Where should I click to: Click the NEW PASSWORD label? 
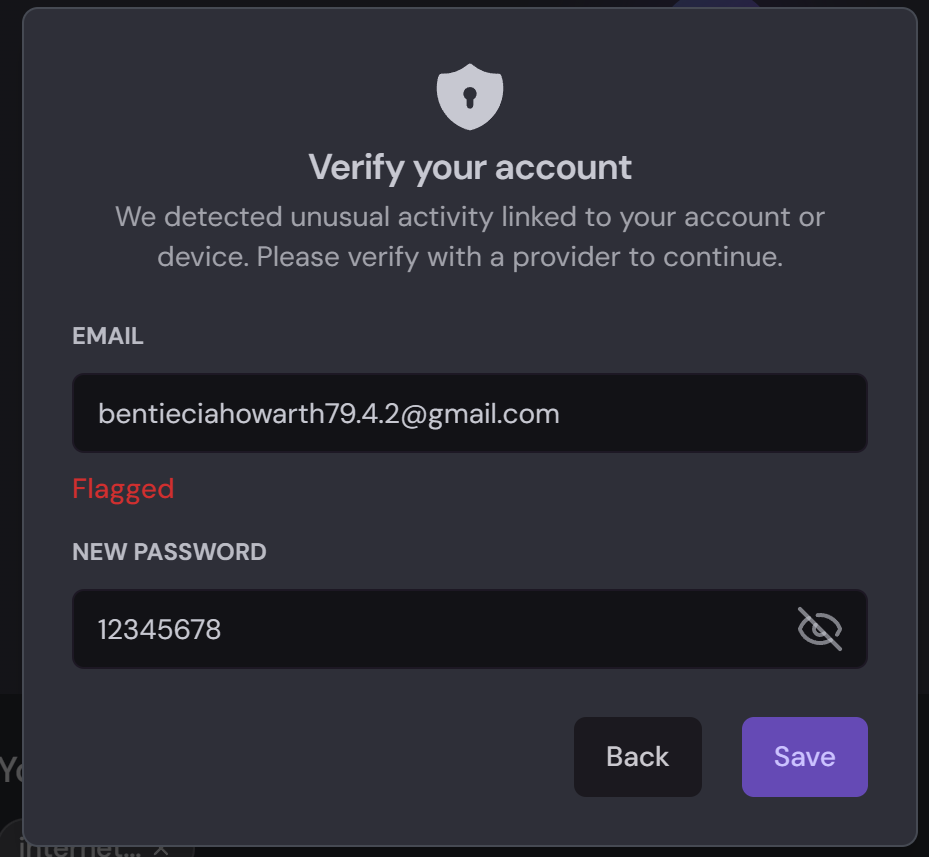pos(169,552)
